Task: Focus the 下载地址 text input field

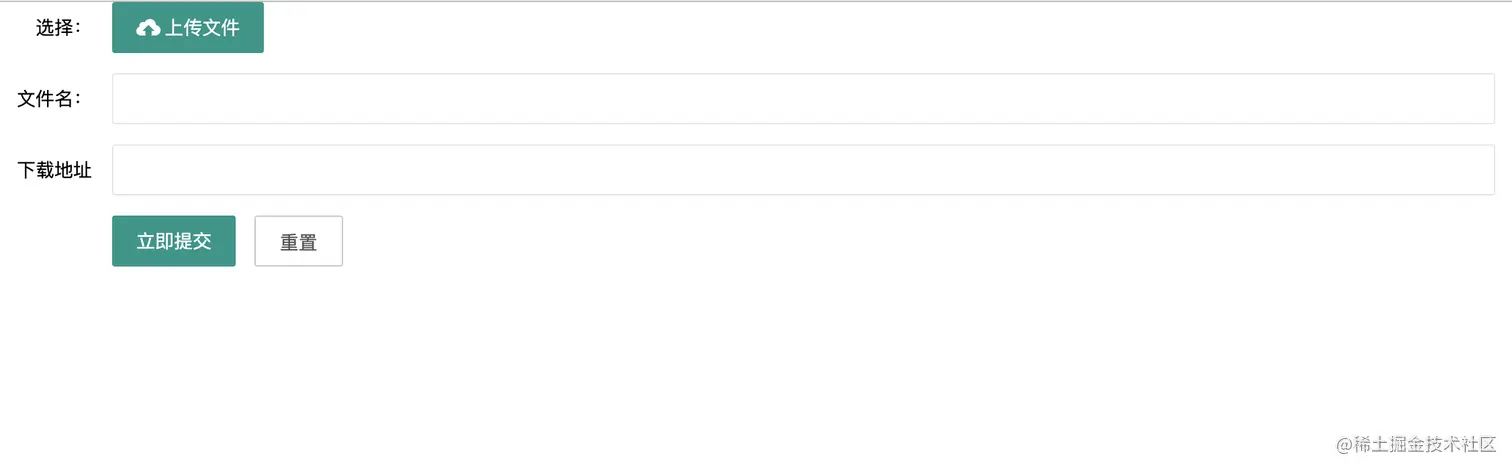Action: 803,170
